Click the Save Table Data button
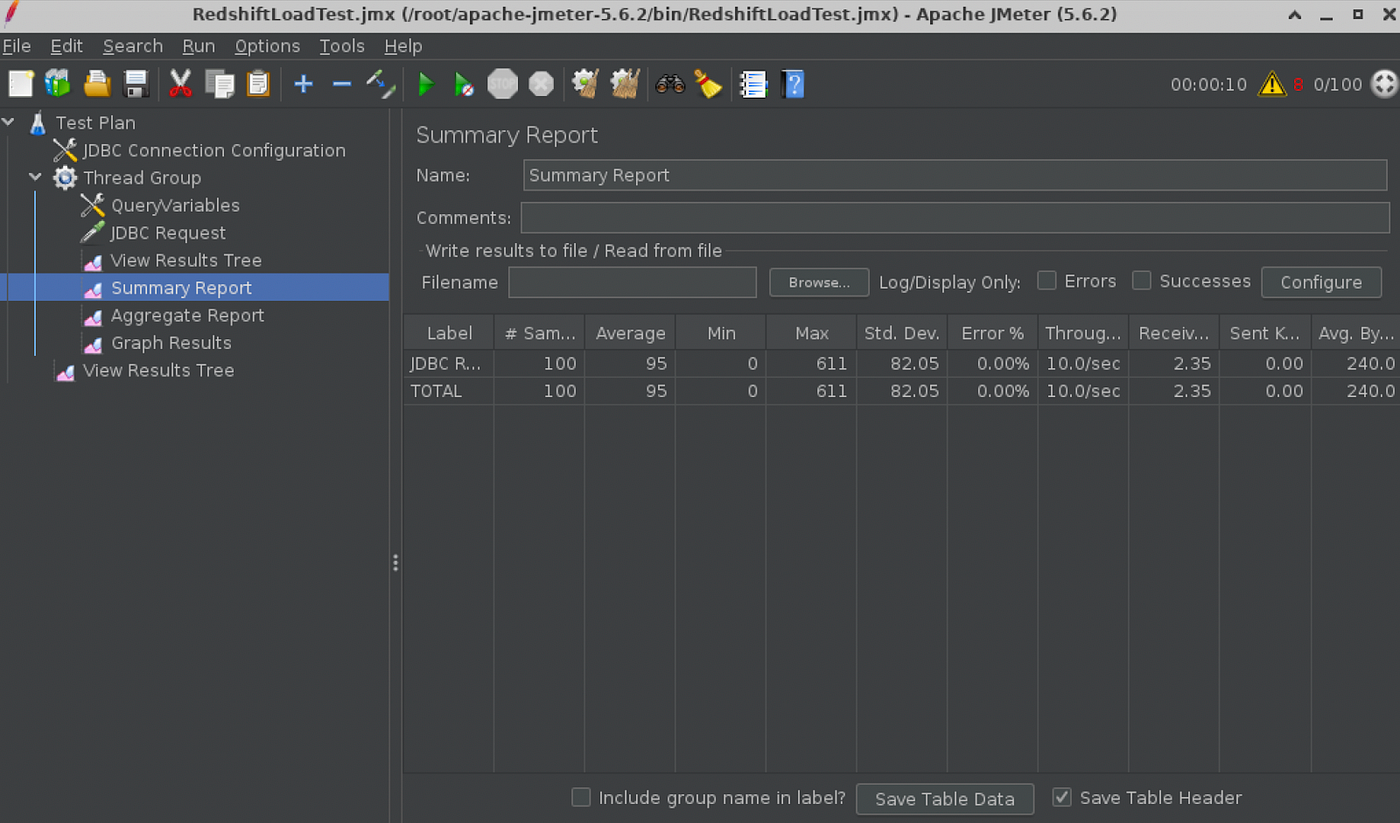Image resolution: width=1400 pixels, height=823 pixels. (x=945, y=798)
